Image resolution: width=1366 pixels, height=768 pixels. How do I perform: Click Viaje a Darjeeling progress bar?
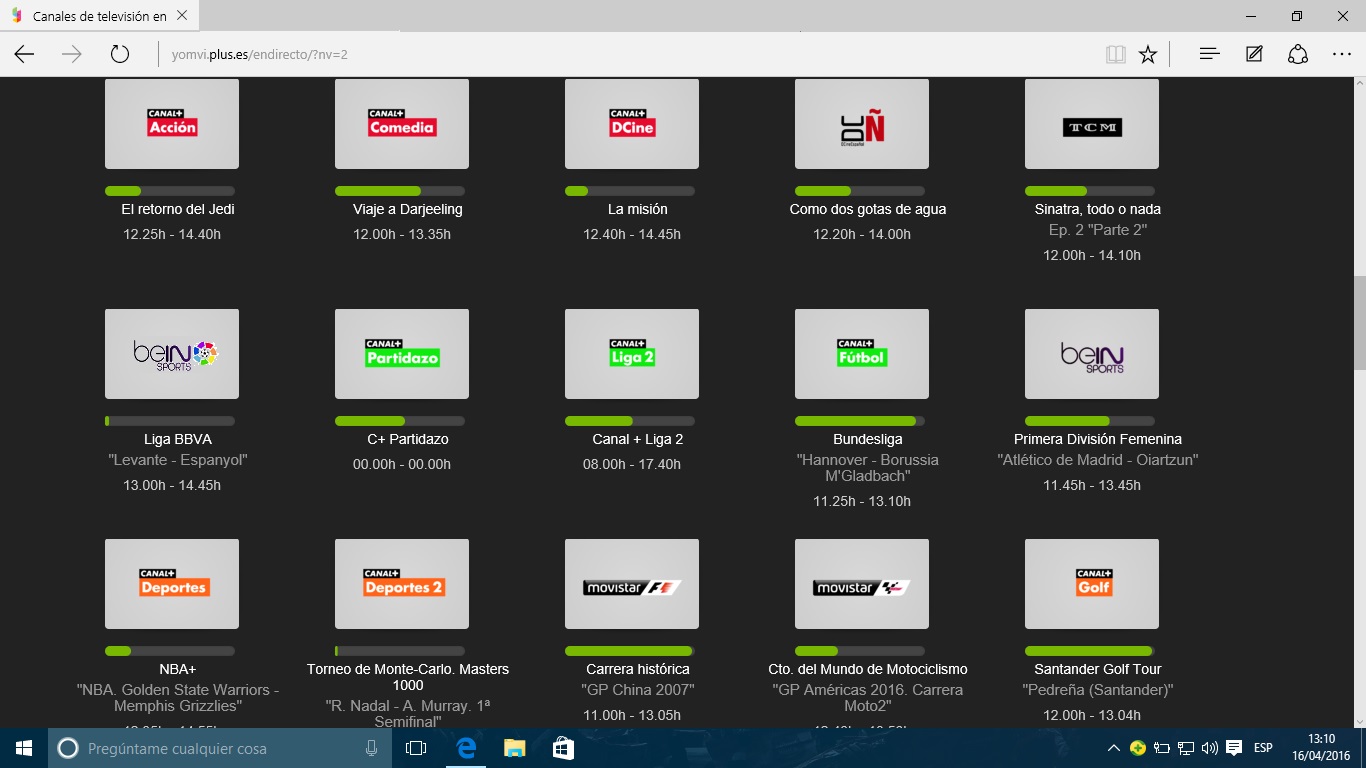[x=400, y=191]
